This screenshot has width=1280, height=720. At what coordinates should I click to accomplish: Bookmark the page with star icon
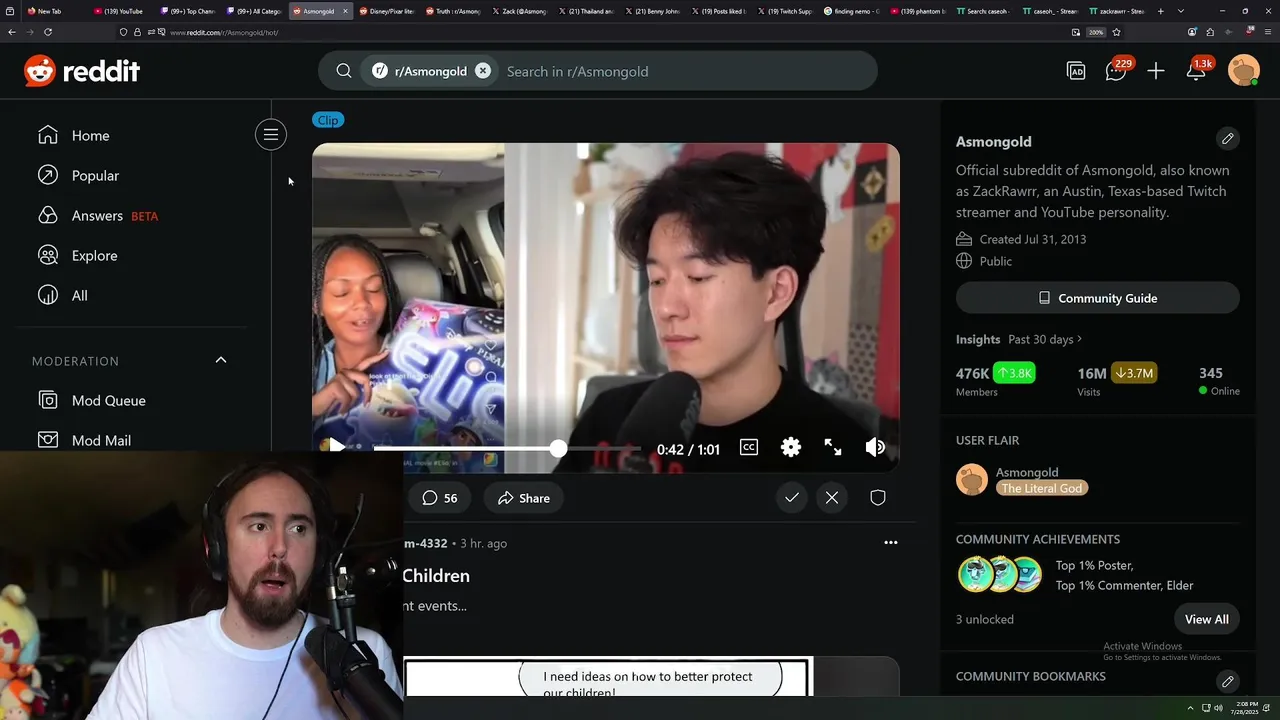(x=1116, y=32)
